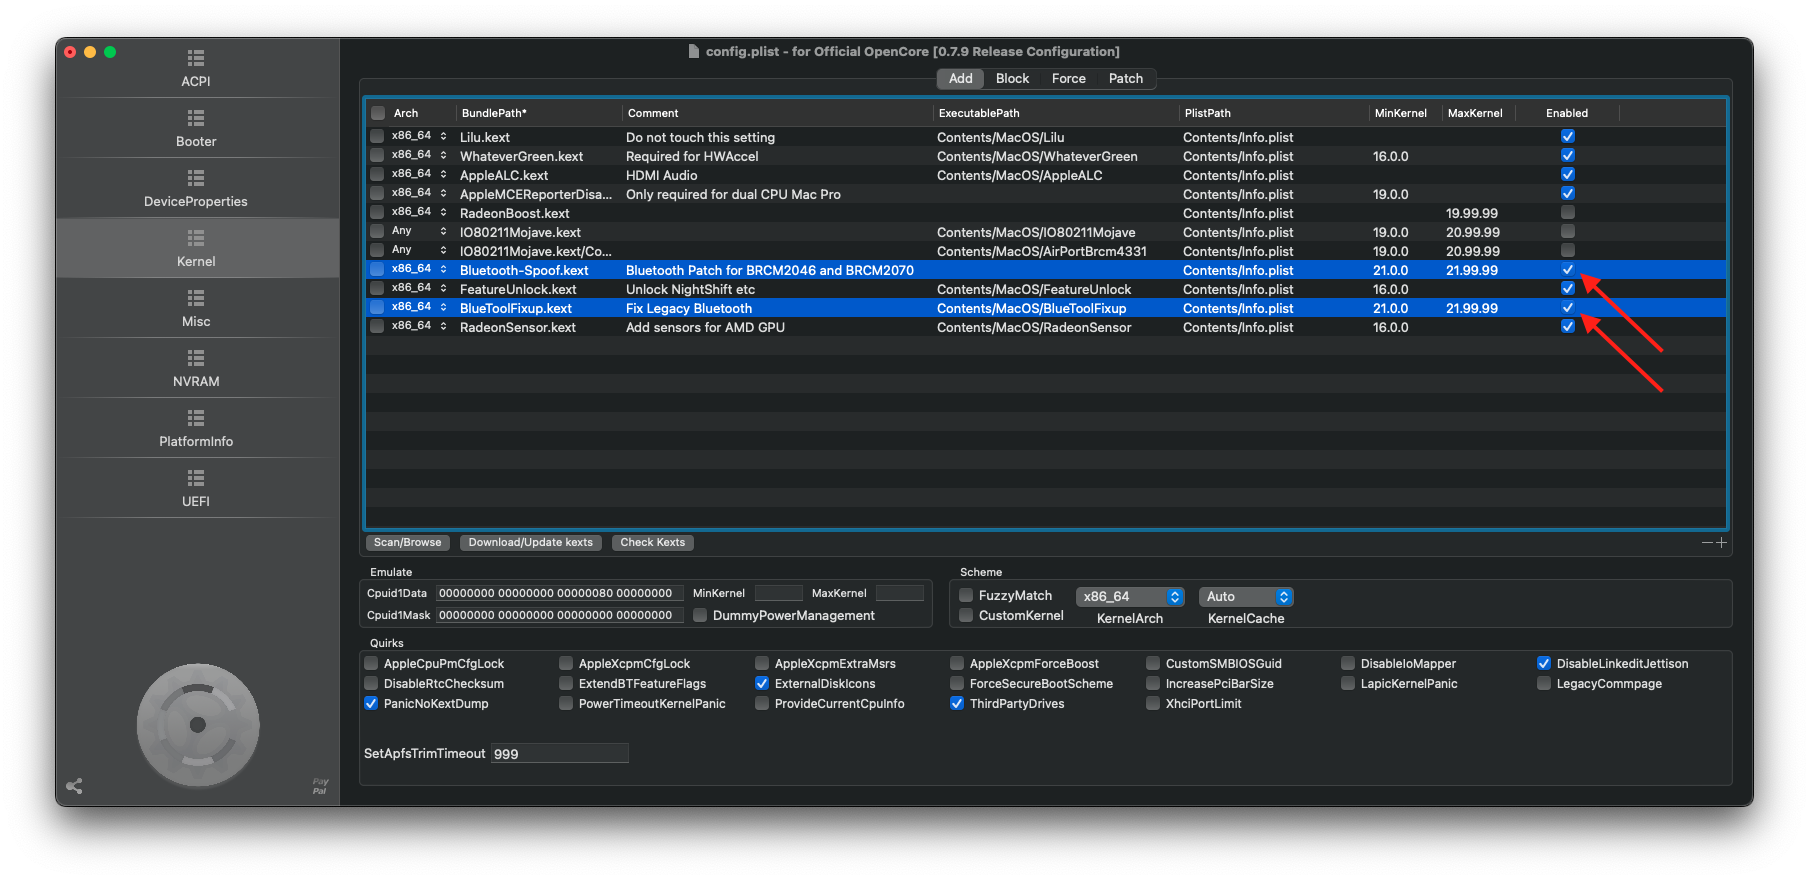The width and height of the screenshot is (1809, 880).
Task: Click the PayPal donation dial
Action: (x=198, y=725)
